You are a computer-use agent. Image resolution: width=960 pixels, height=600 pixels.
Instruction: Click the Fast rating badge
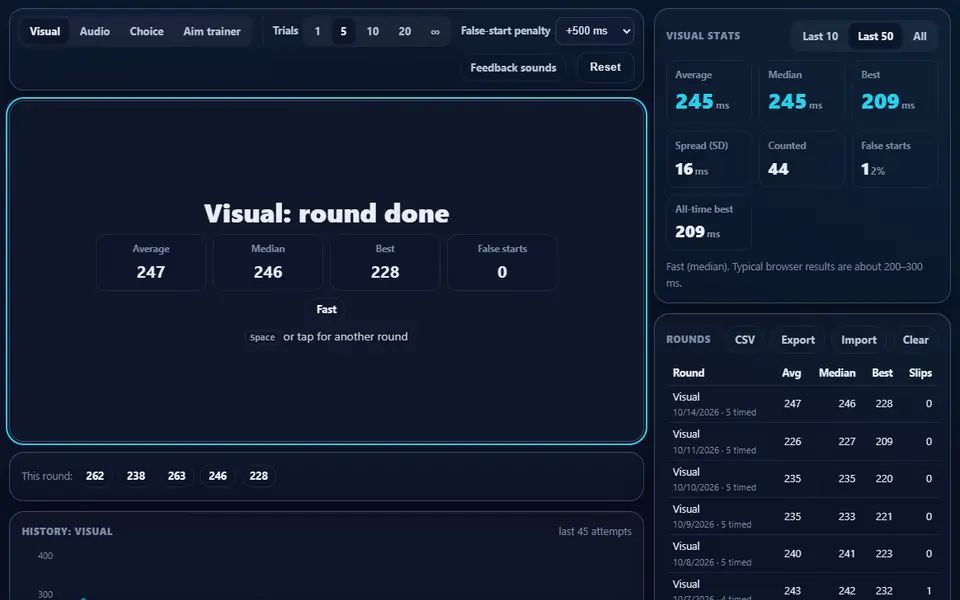[326, 309]
